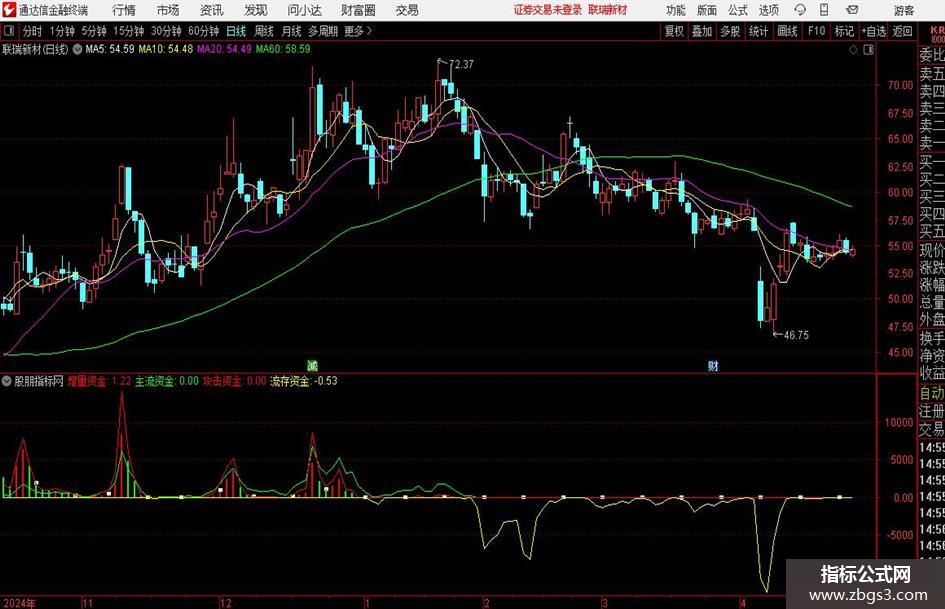945x609 pixels.
Task: Click the green marker icon below the K-line chart
Action: pos(312,366)
